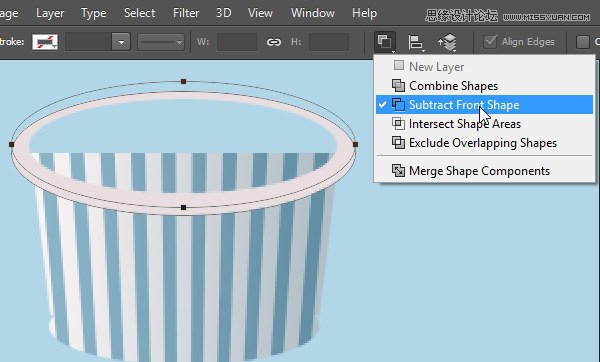Toggle the checkbox right of Align Edges
Screen dimensions: 600x362
click(x=582, y=42)
